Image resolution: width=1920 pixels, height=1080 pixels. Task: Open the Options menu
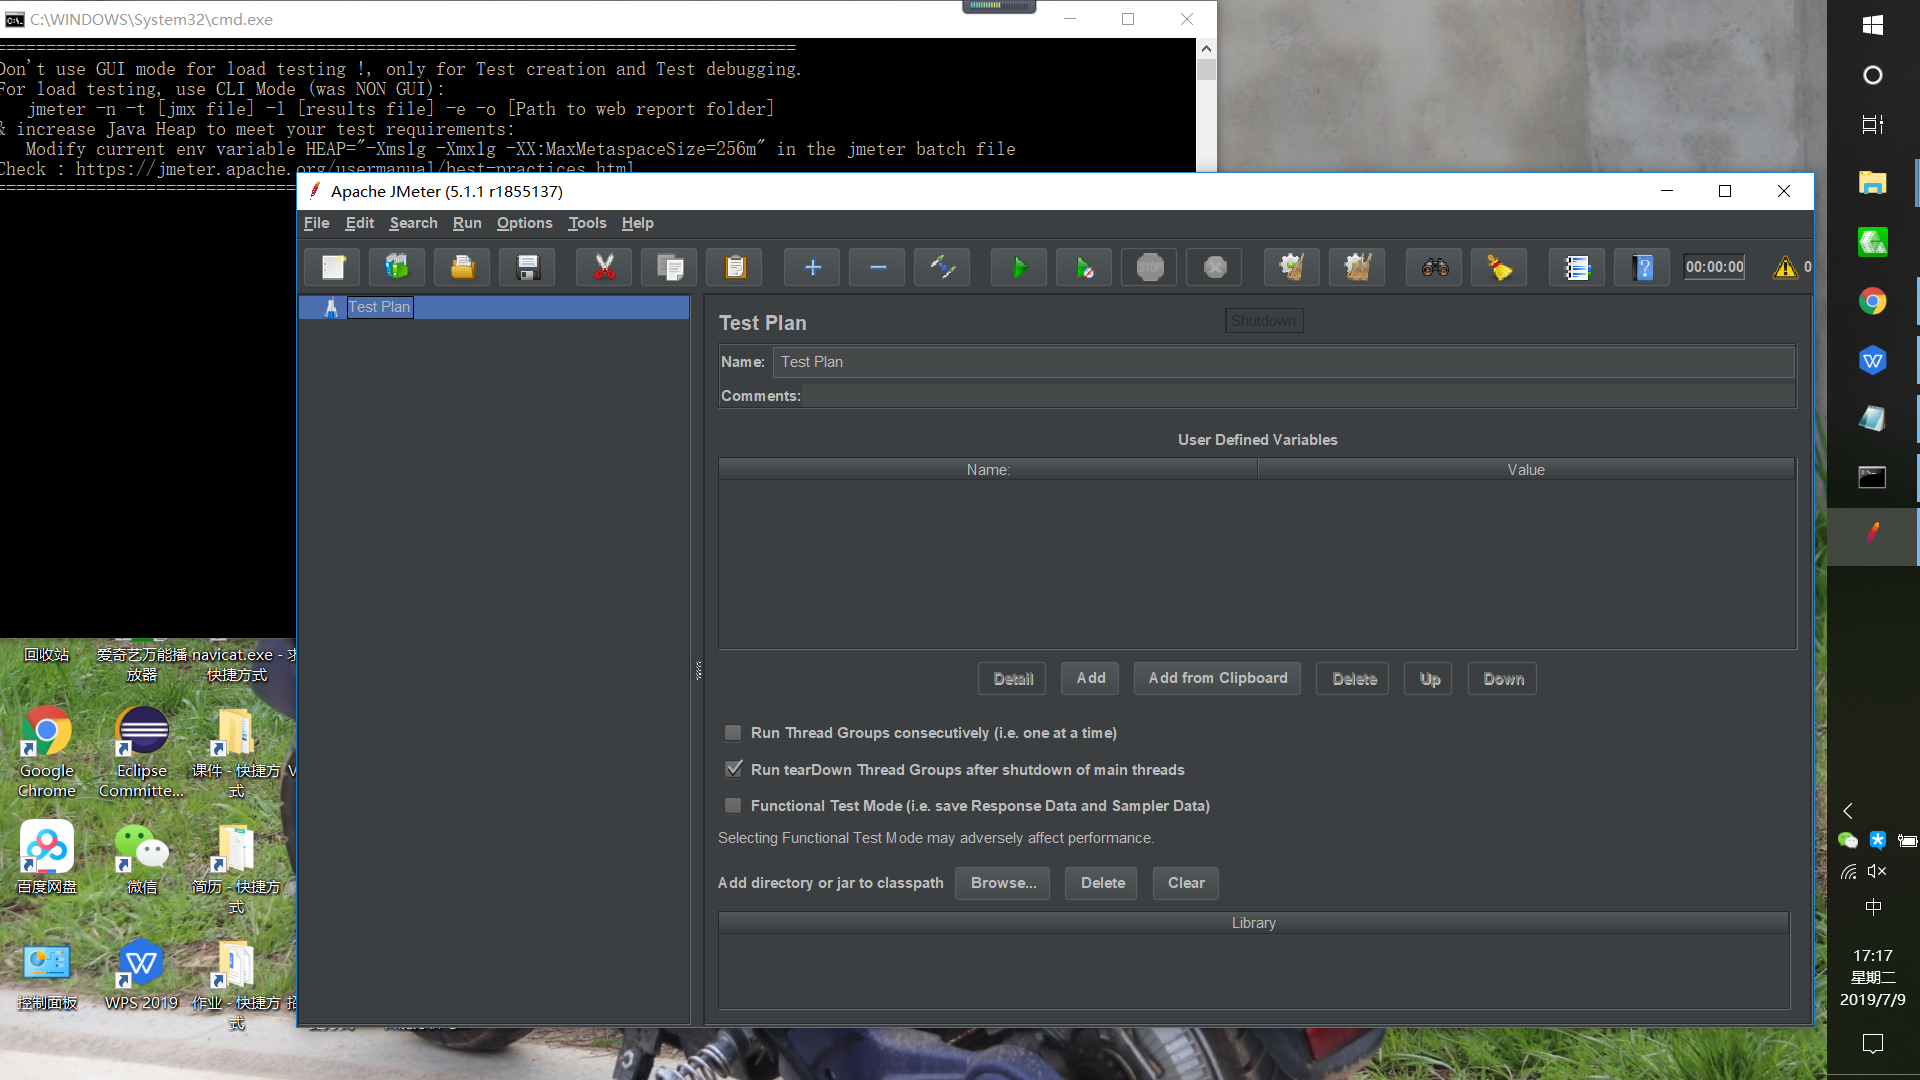524,223
